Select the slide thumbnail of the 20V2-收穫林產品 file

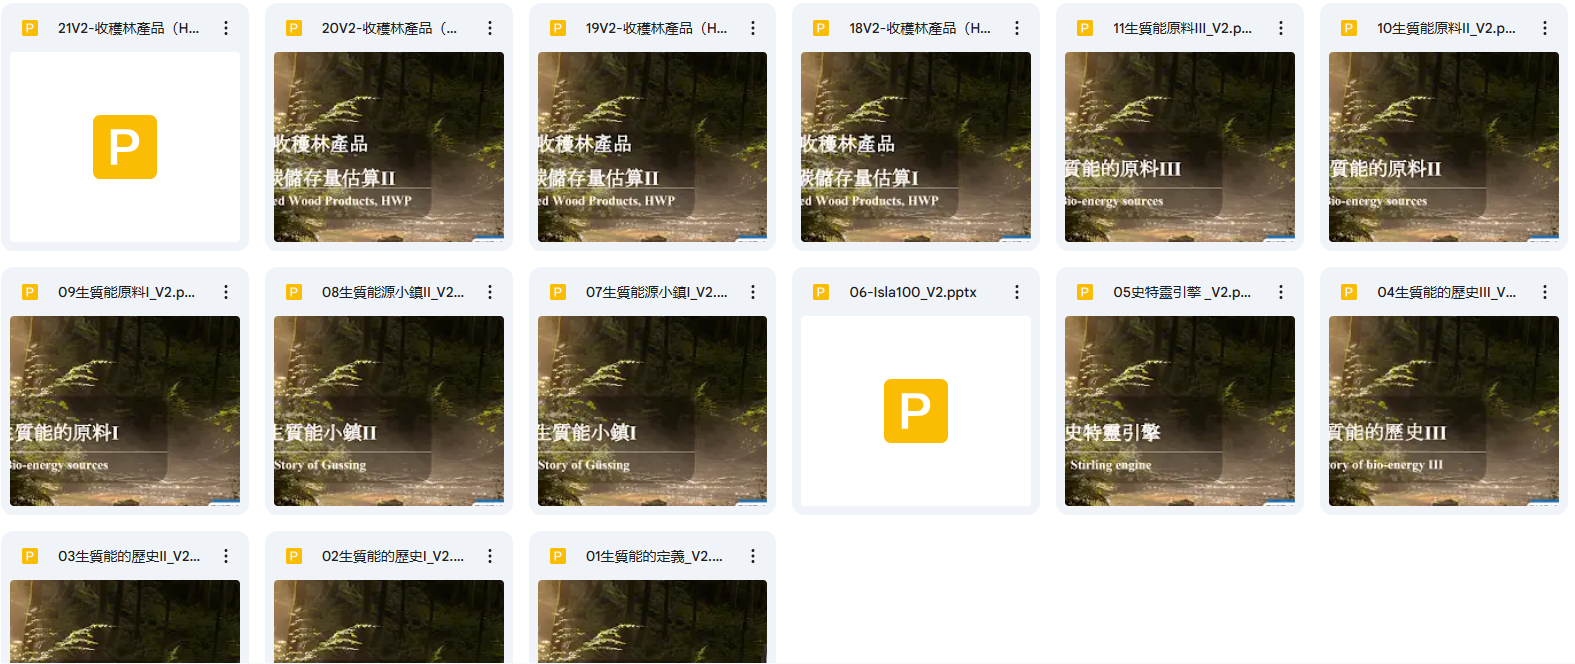point(389,147)
